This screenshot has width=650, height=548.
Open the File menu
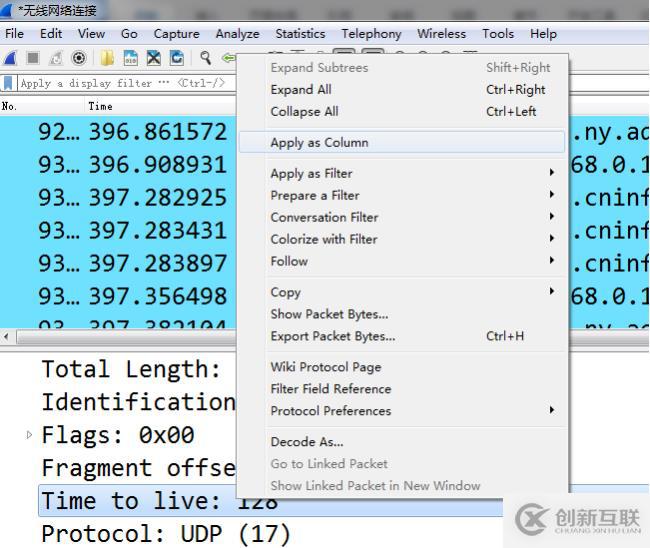15,34
